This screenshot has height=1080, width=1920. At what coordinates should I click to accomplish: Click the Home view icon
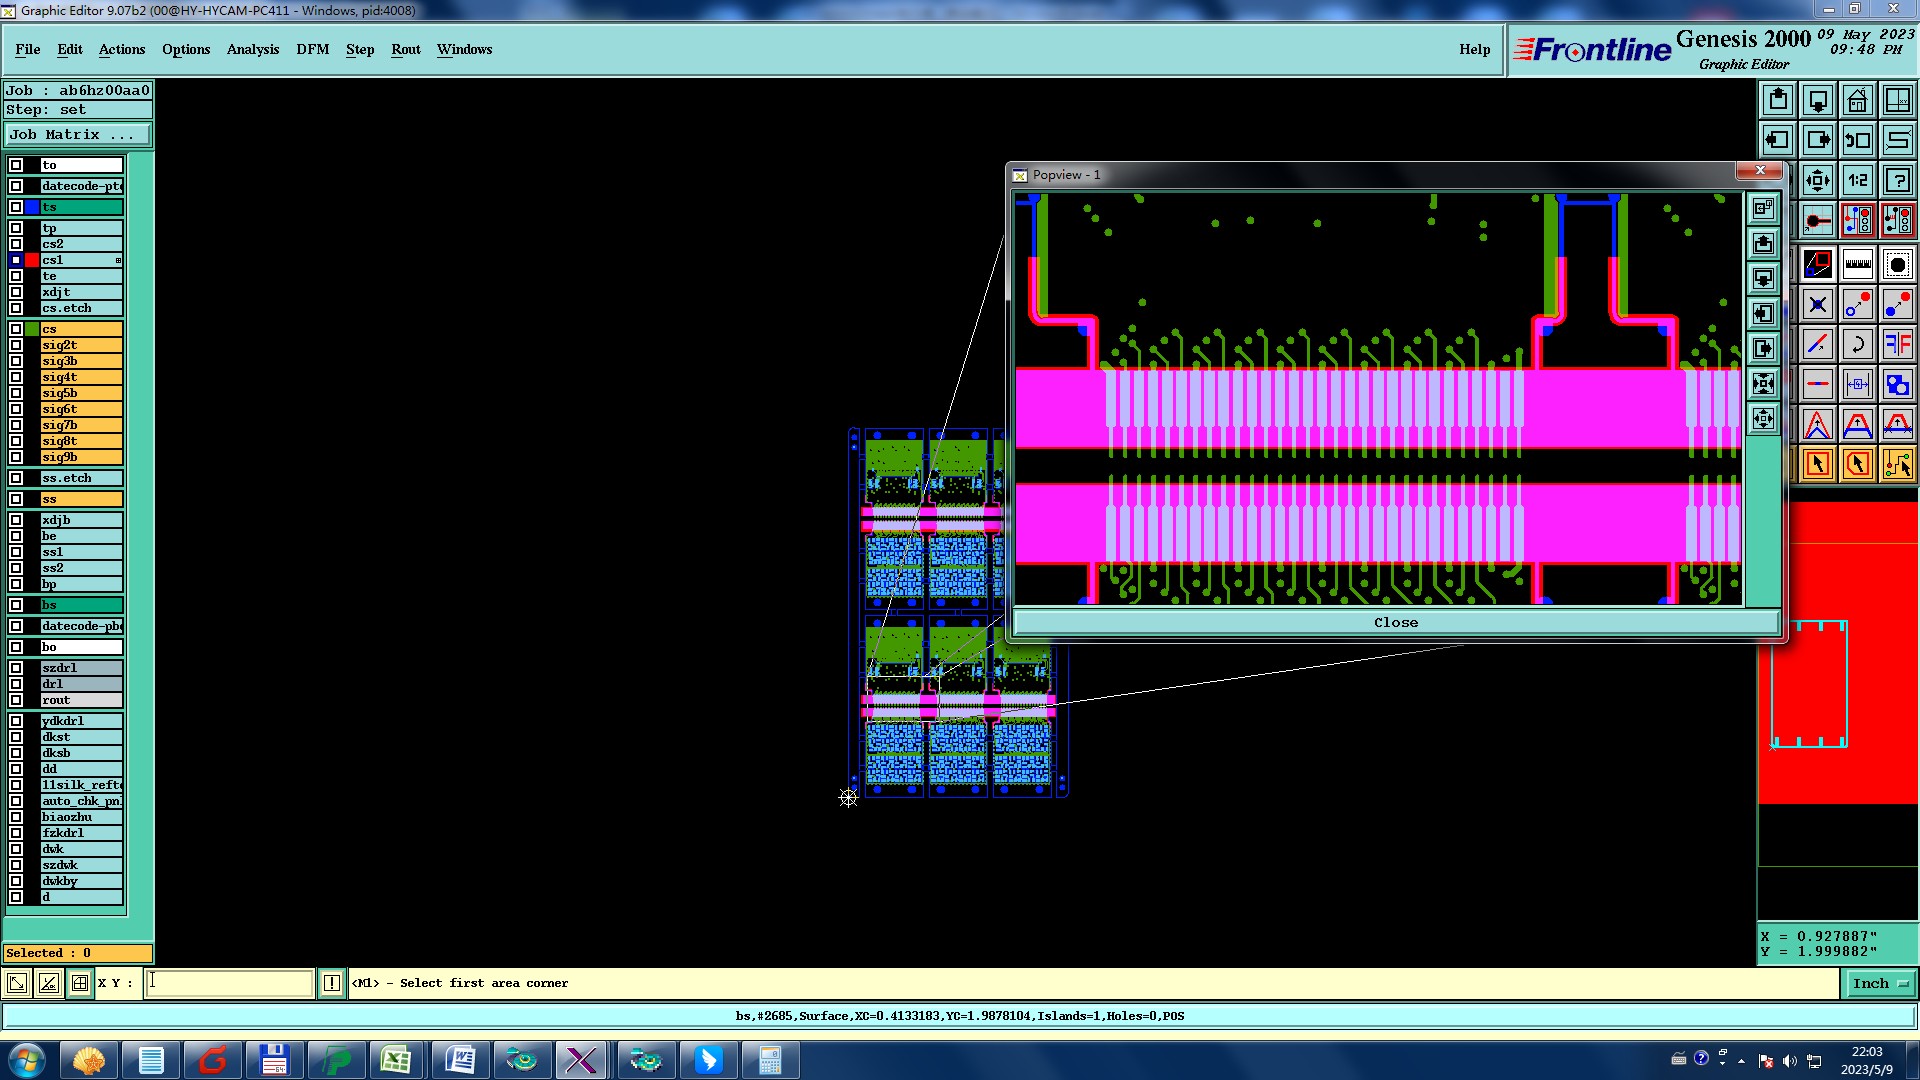pyautogui.click(x=1857, y=100)
